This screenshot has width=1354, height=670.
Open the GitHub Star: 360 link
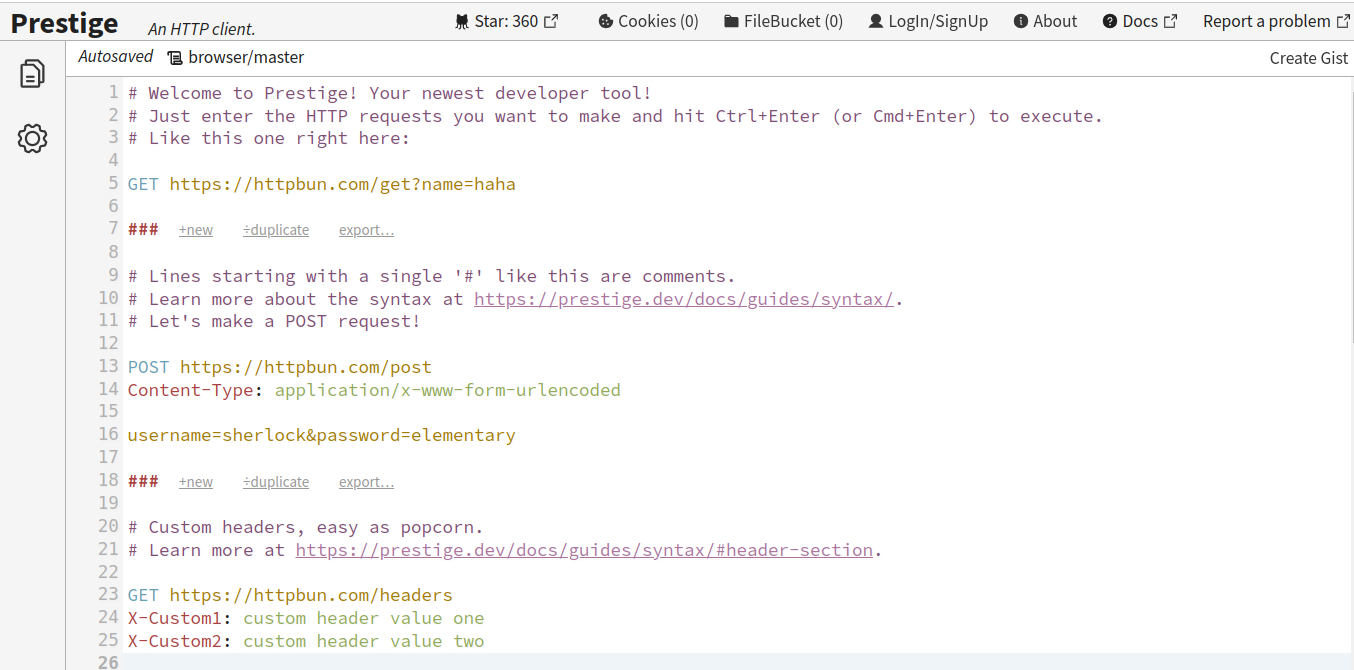pyautogui.click(x=506, y=21)
